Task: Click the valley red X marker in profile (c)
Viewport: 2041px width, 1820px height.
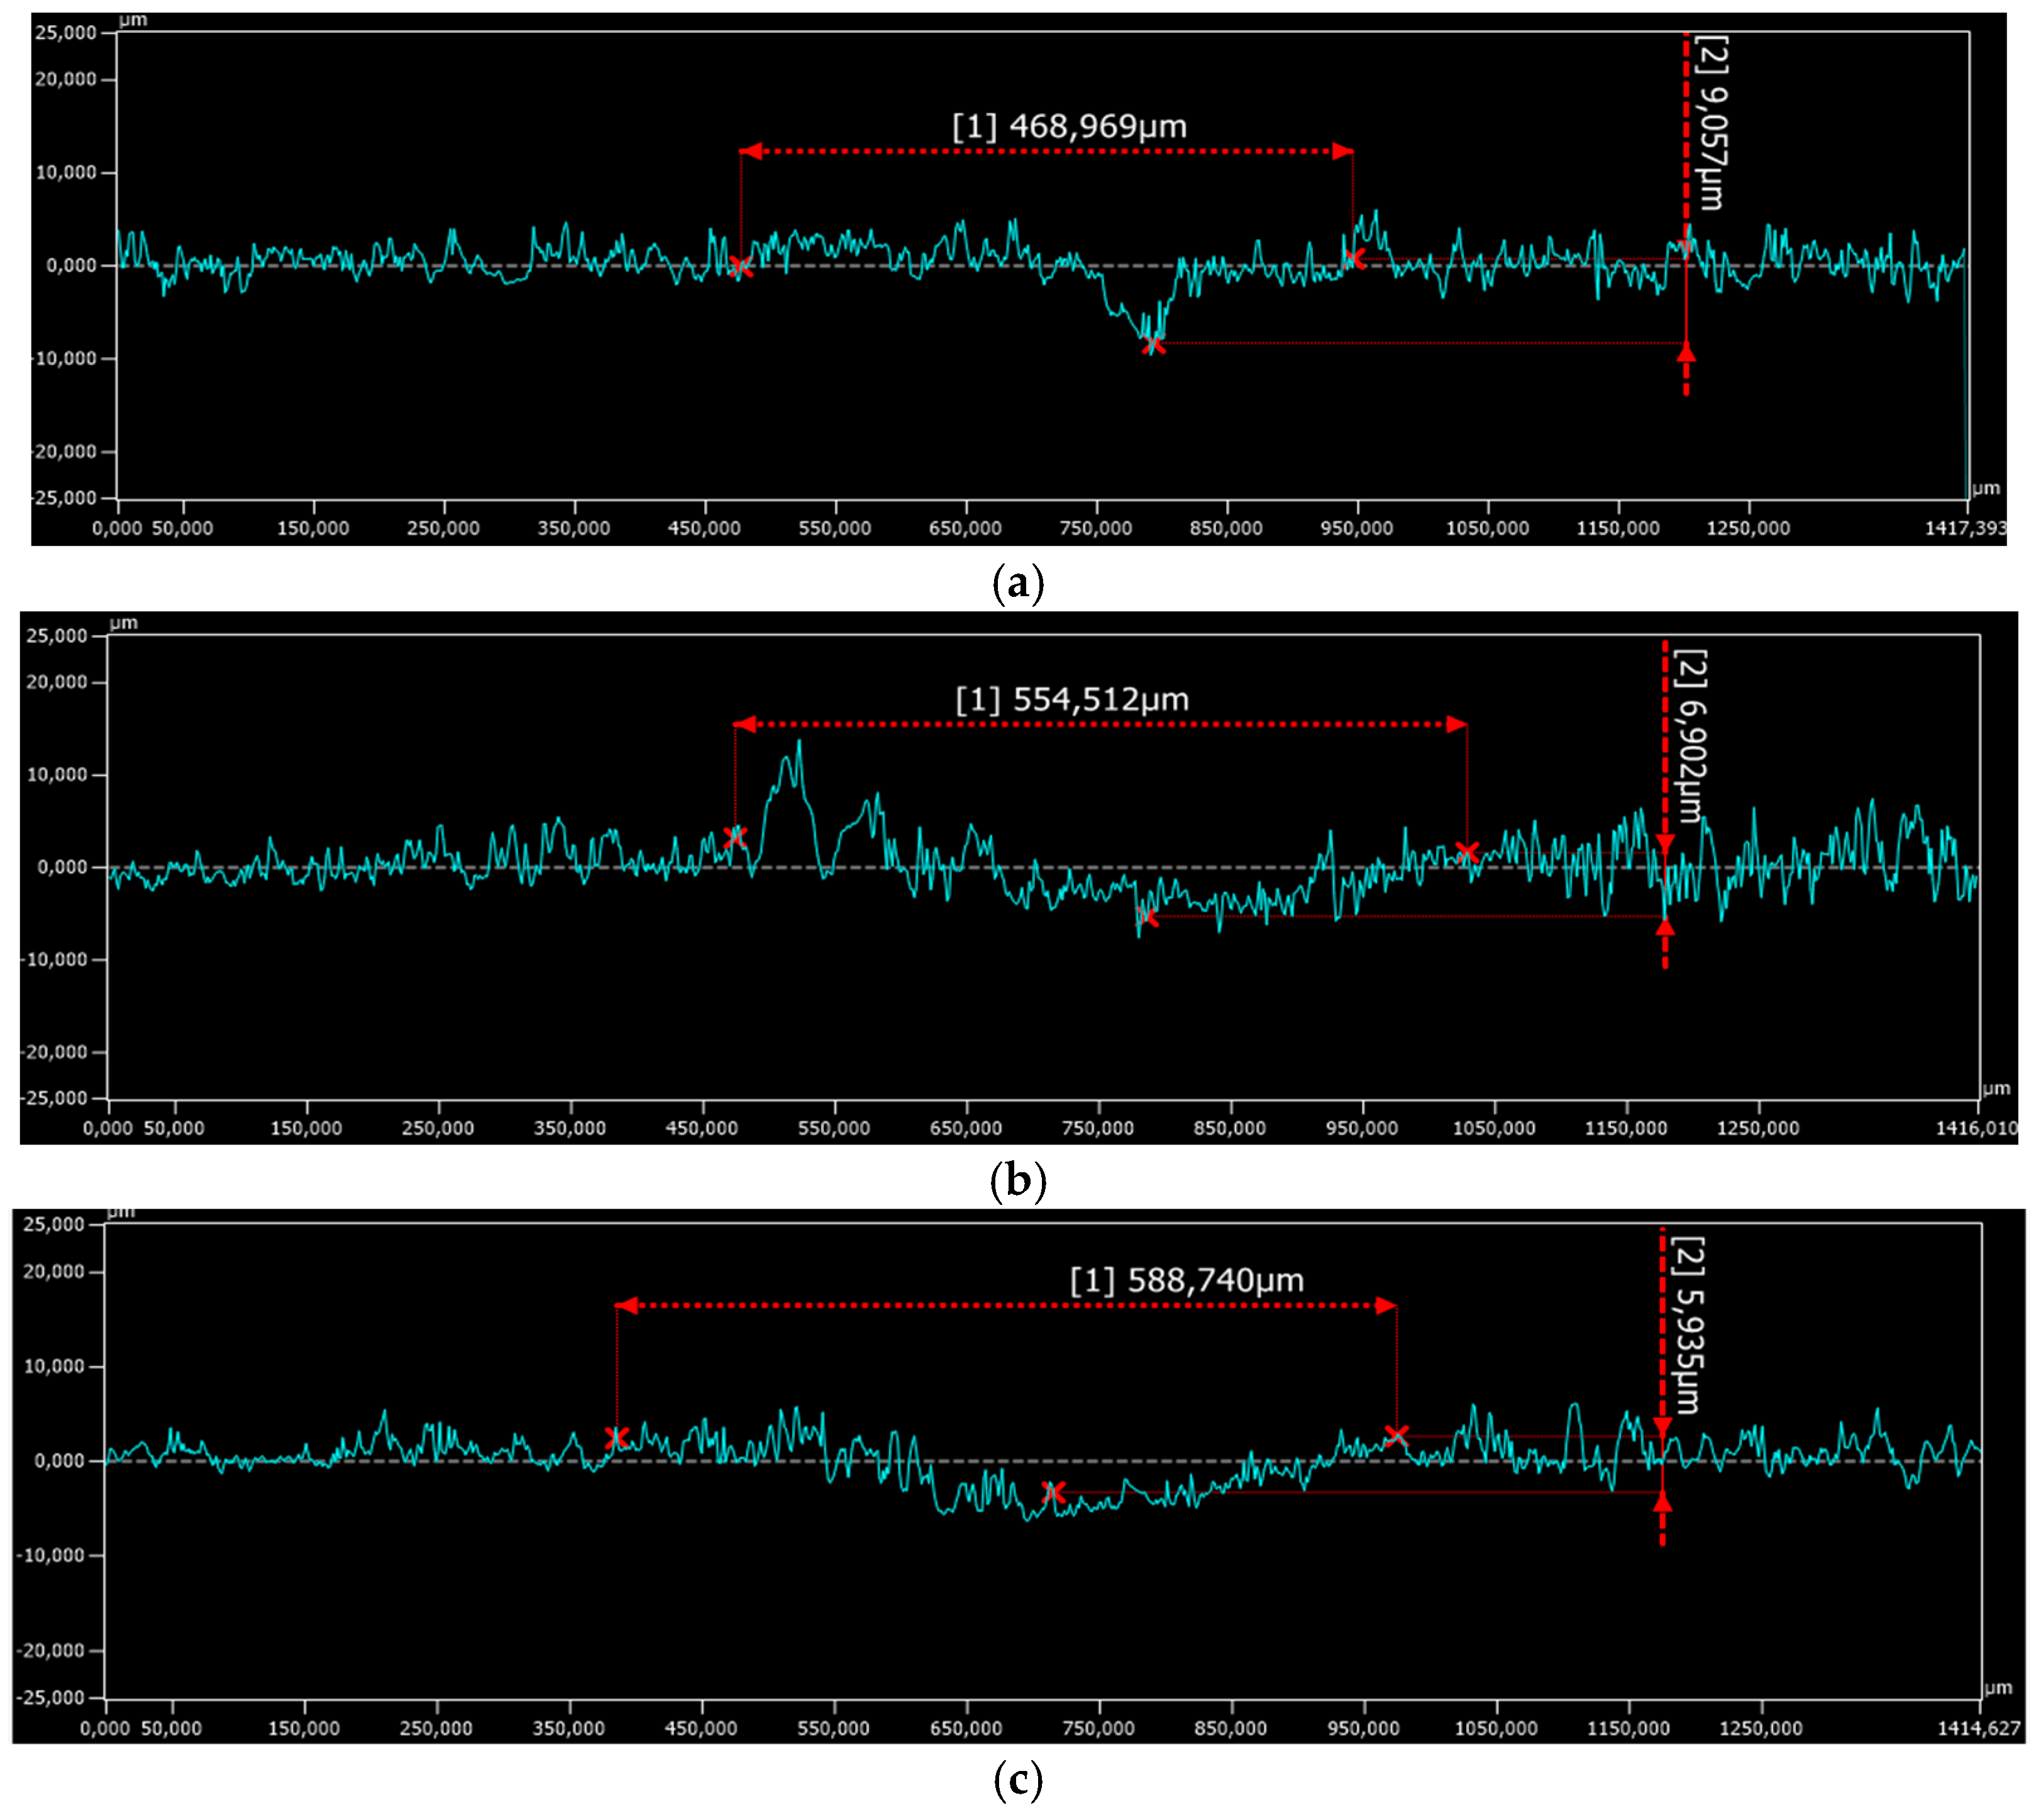Action: [x=1053, y=1492]
